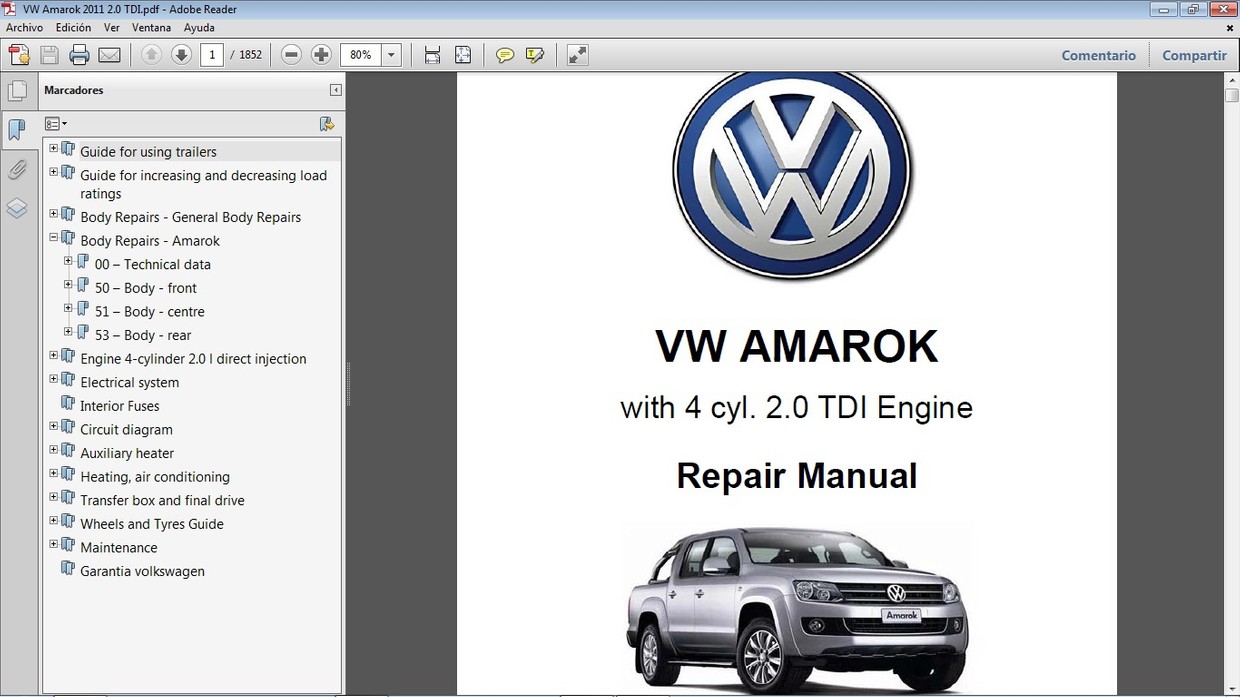Print the document with printer icon

pos(79,55)
